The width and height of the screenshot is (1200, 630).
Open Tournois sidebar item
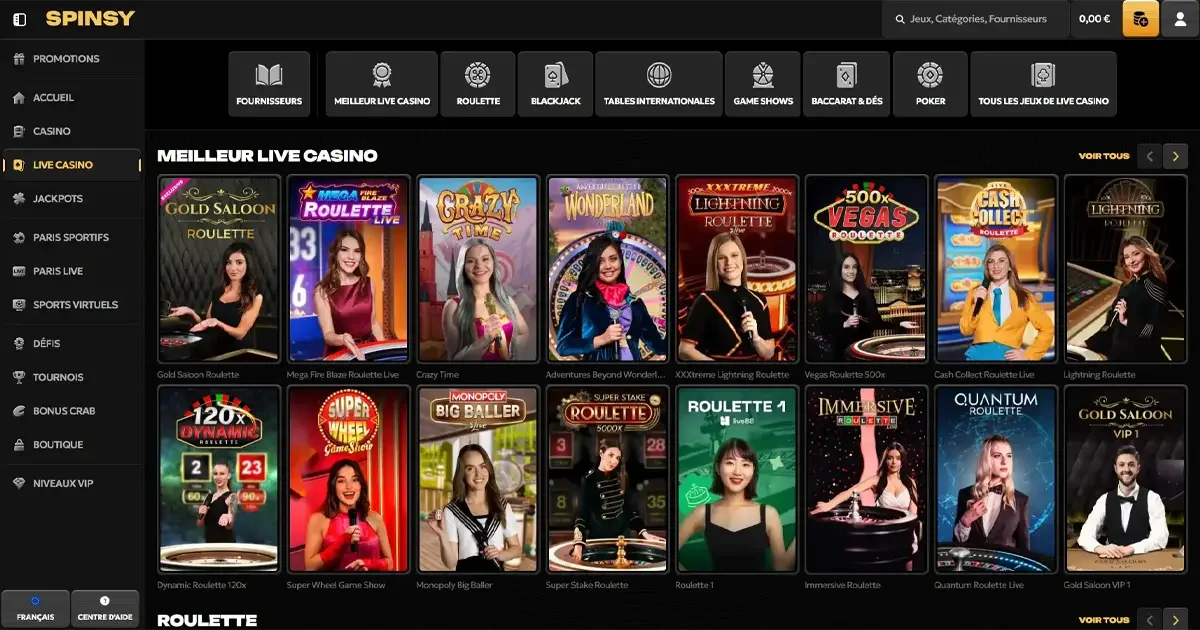tap(72, 377)
